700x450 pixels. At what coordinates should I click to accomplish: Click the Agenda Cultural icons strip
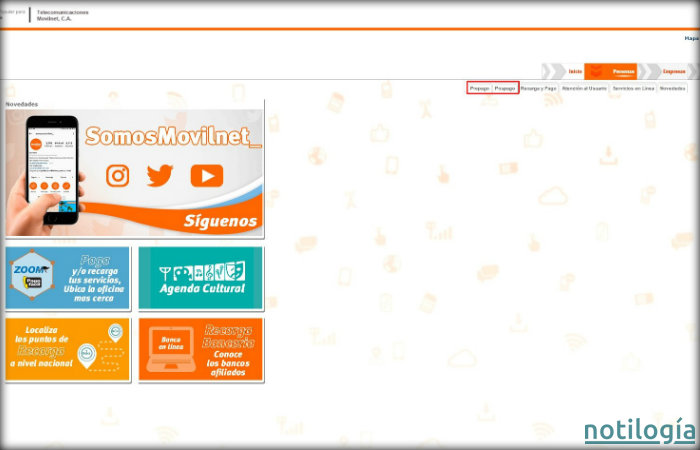pyautogui.click(x=202, y=271)
